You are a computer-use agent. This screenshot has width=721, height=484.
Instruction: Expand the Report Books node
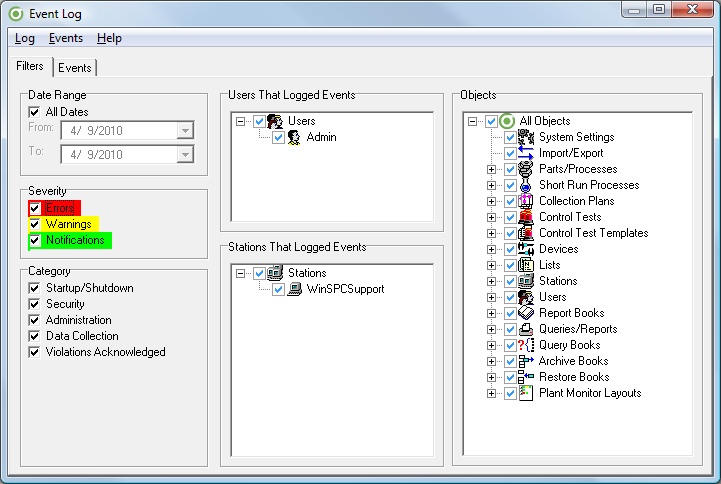[x=492, y=313]
